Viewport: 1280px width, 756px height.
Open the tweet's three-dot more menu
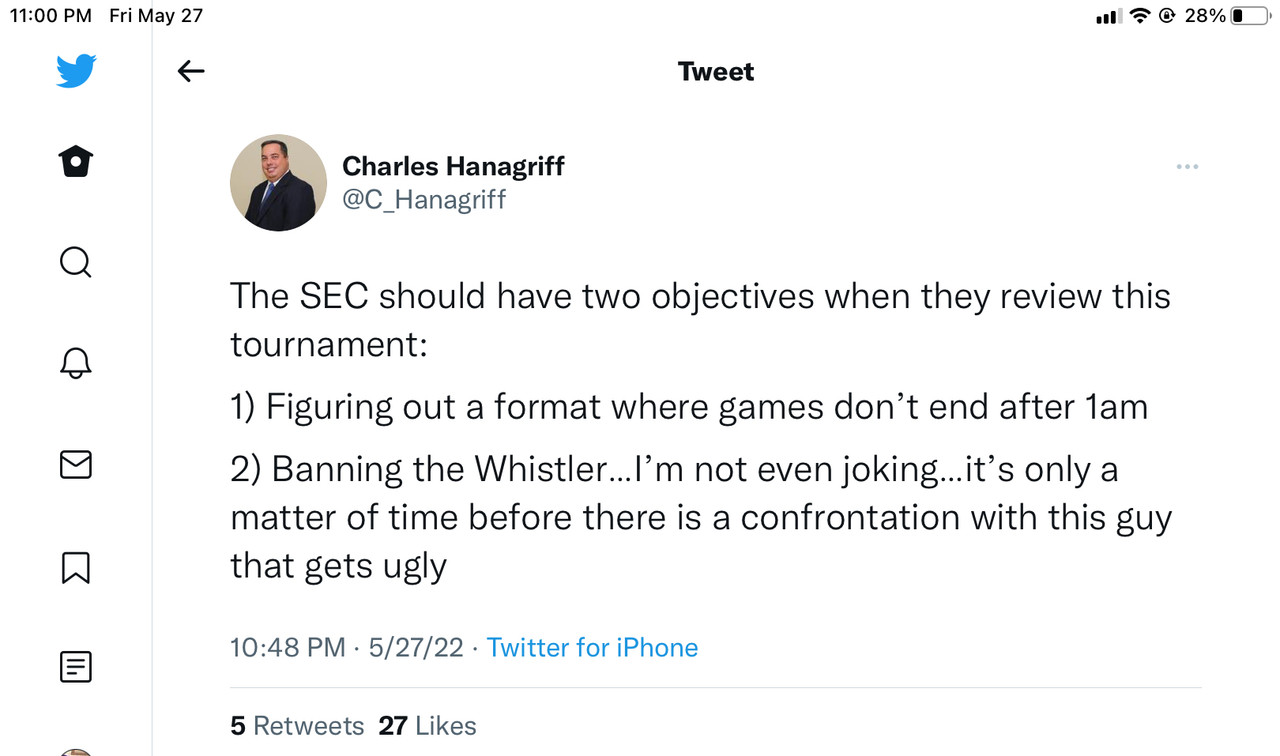click(1187, 167)
